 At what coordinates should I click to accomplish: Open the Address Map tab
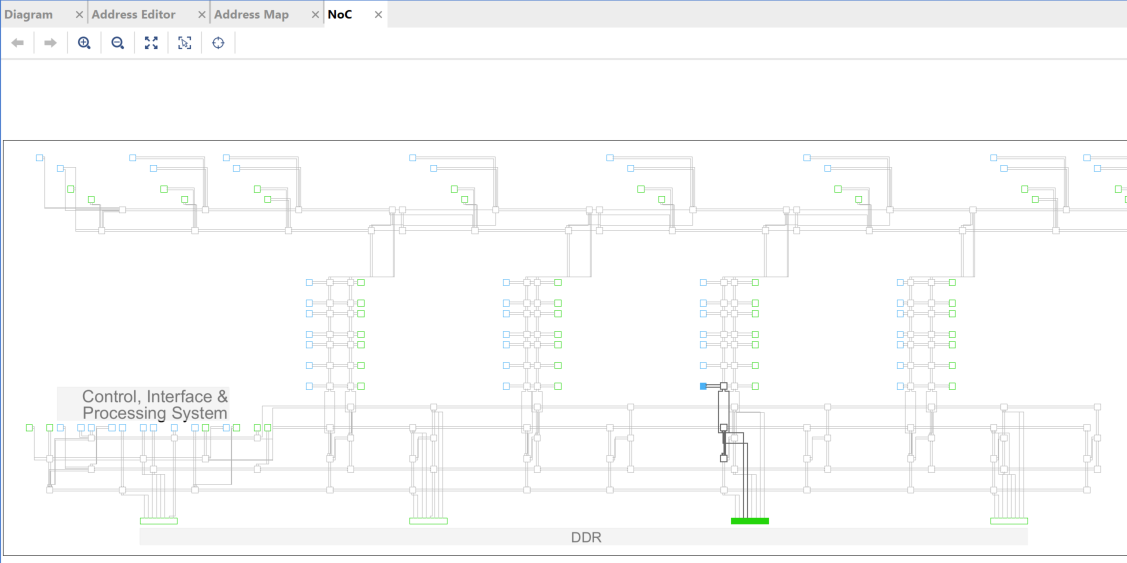pyautogui.click(x=252, y=14)
